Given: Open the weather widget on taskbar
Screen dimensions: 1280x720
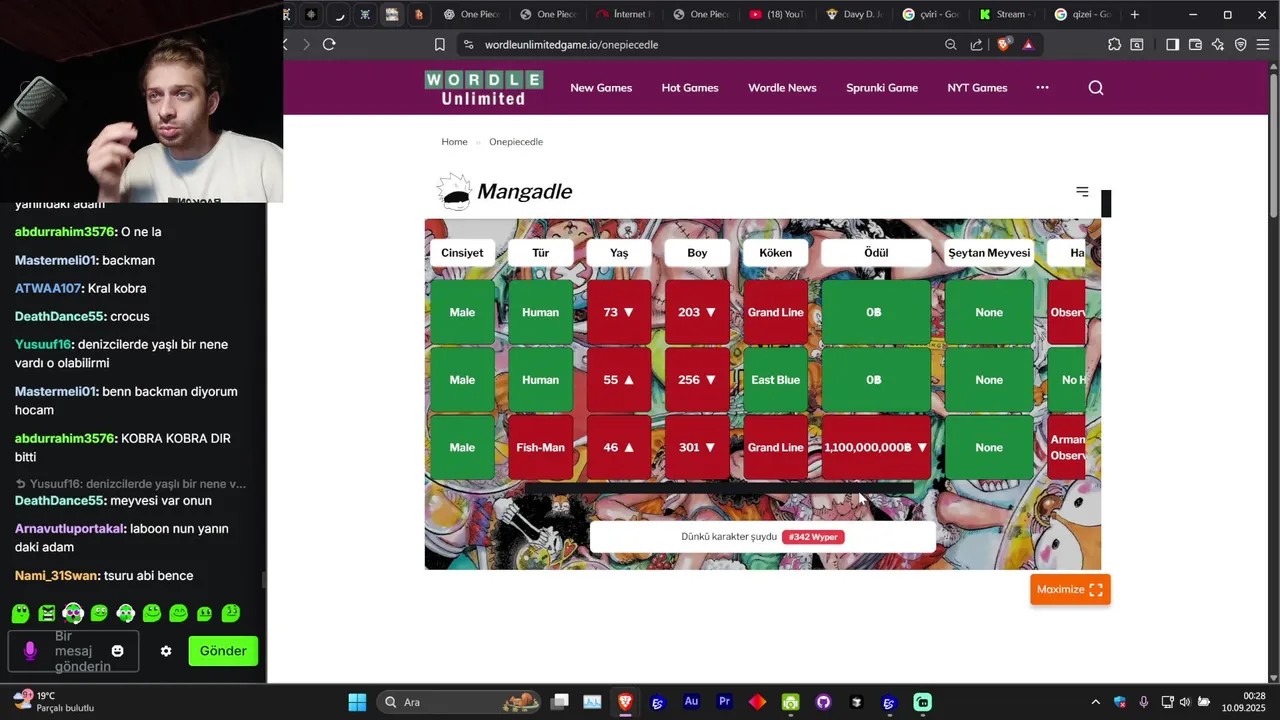Looking at the screenshot, I should pos(54,702).
